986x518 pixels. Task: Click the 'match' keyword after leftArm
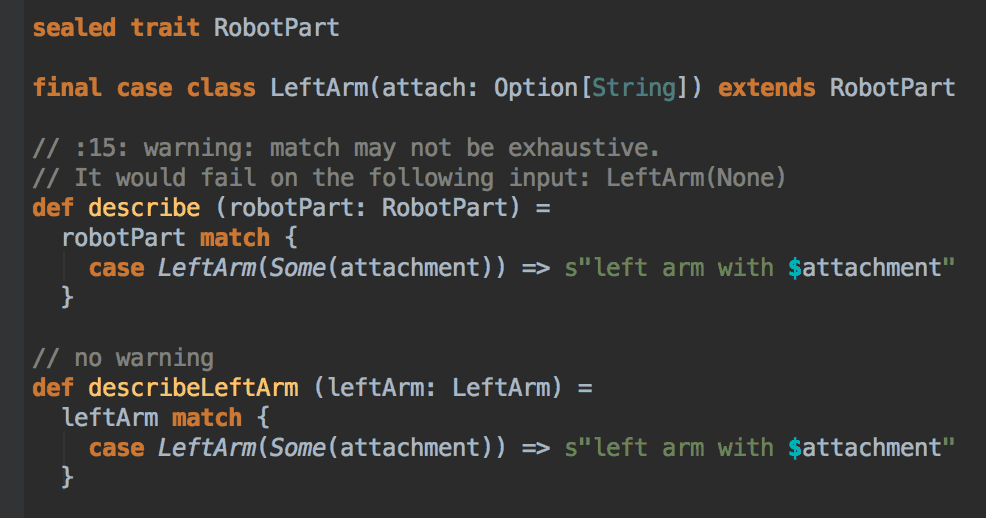pyautogui.click(x=207, y=417)
